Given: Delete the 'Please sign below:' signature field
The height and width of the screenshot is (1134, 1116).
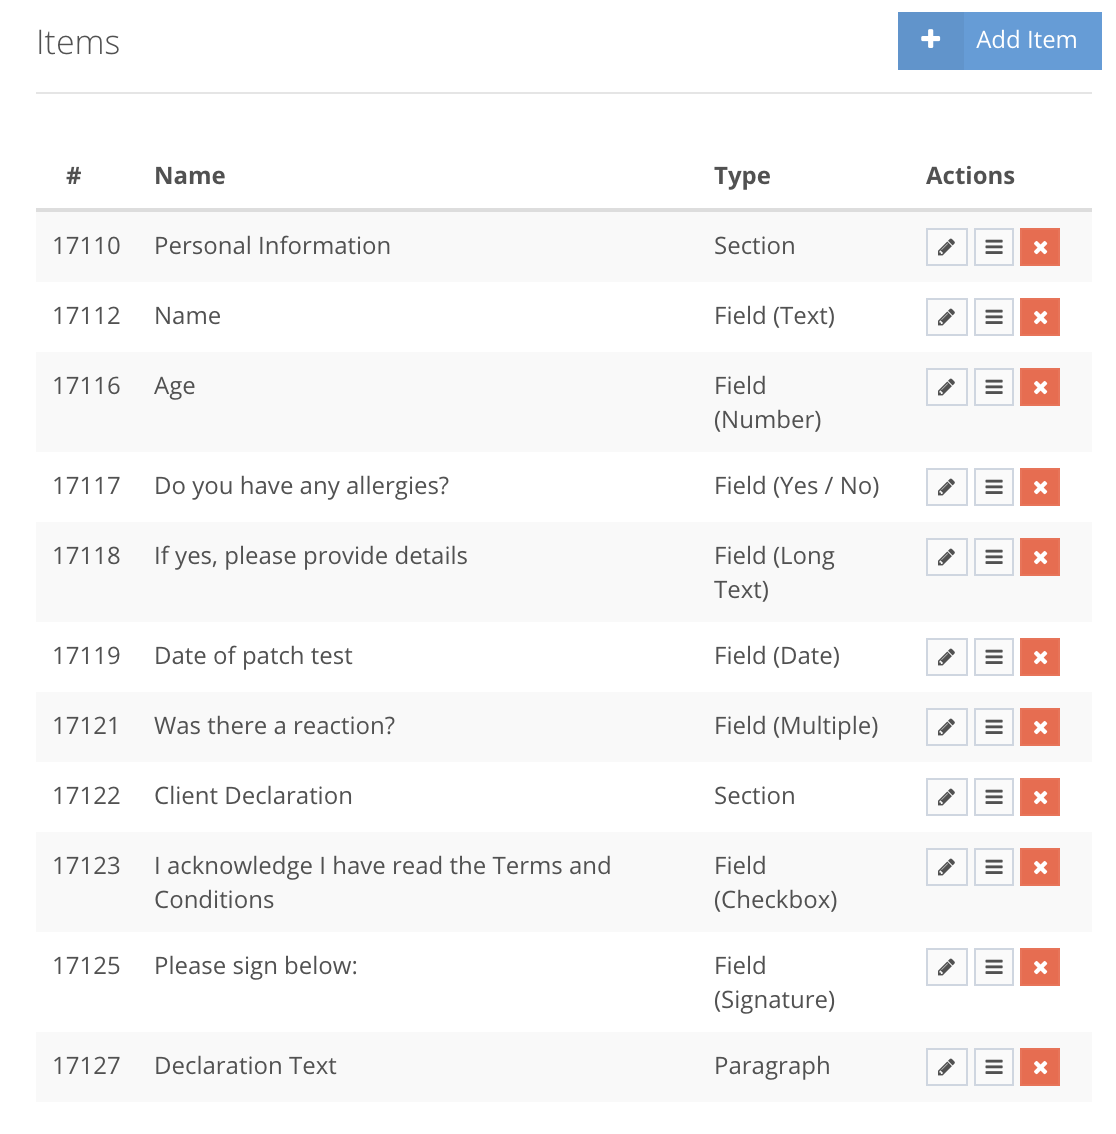Looking at the screenshot, I should pos(1040,967).
